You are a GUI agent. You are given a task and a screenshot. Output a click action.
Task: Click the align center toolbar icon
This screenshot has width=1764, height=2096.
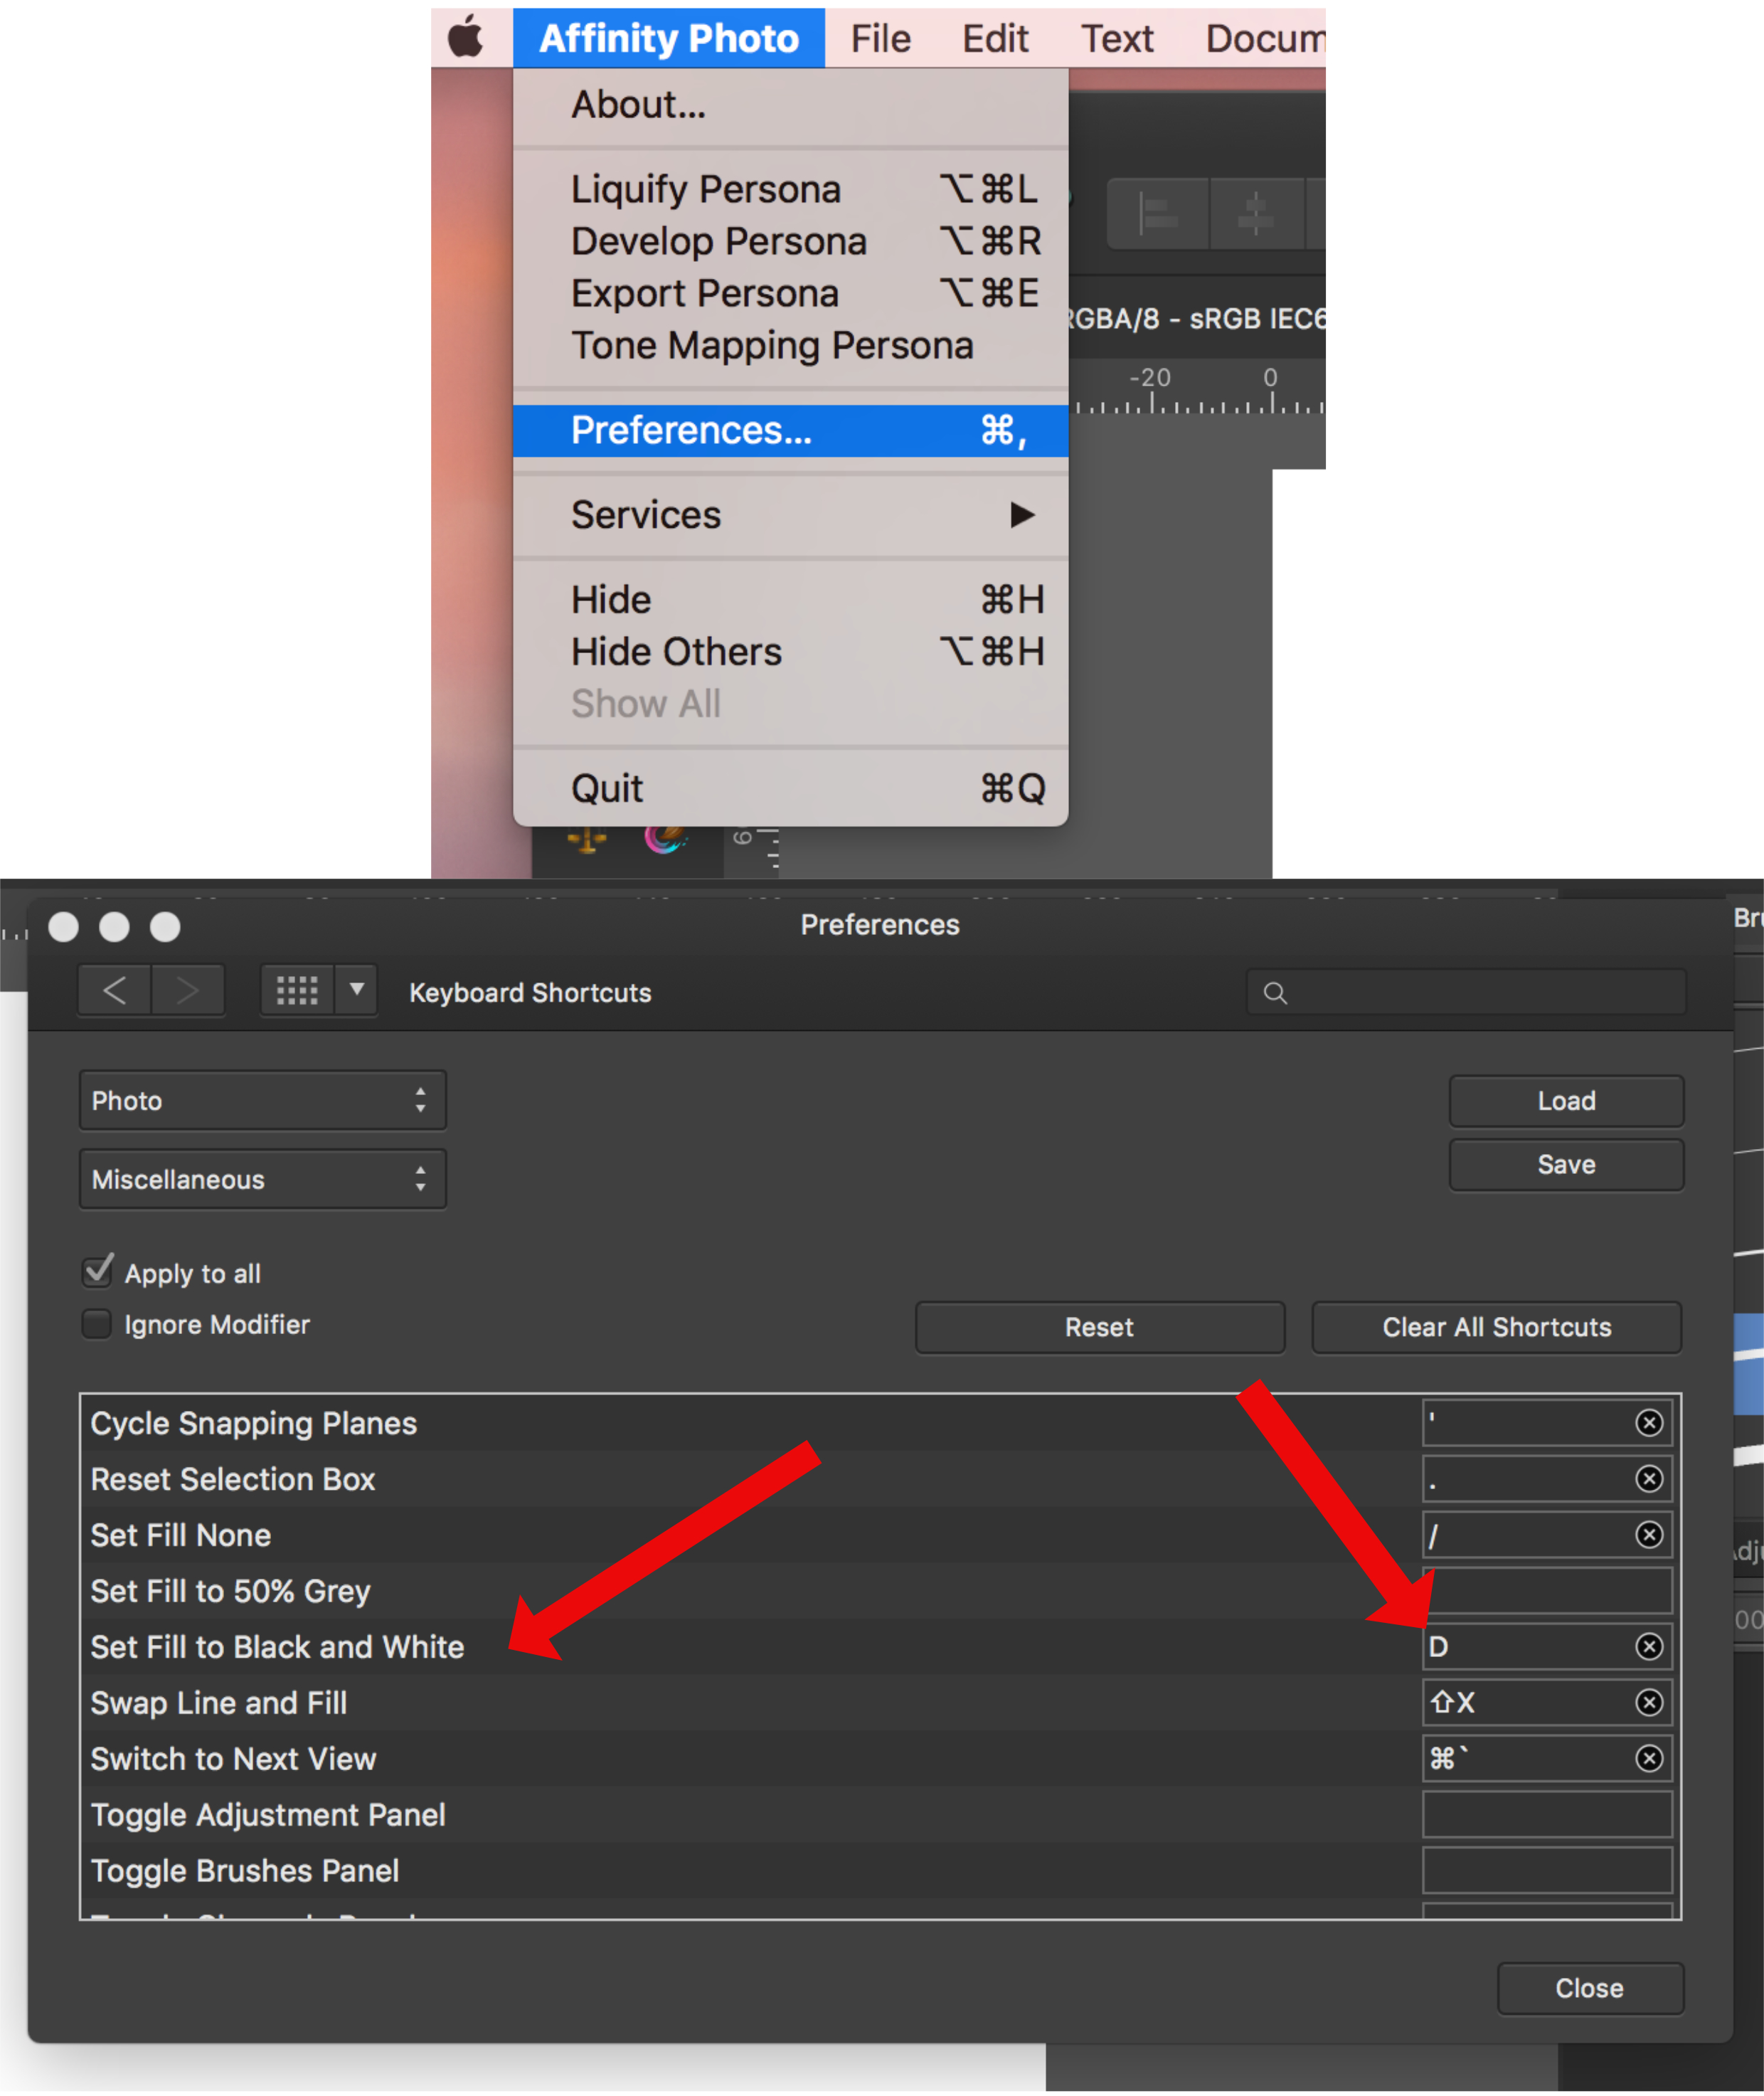[1256, 214]
